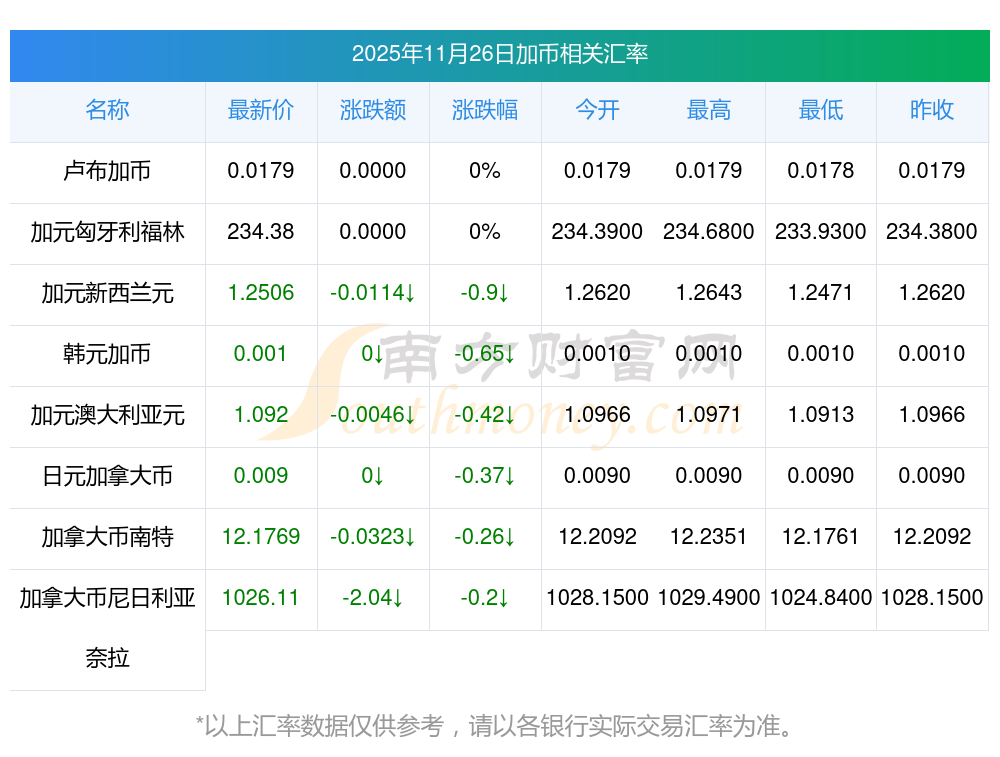Viewport: 1000px width, 757px height.
Task: Select the 加元新西兰元 currency pair name
Action: tap(107, 293)
